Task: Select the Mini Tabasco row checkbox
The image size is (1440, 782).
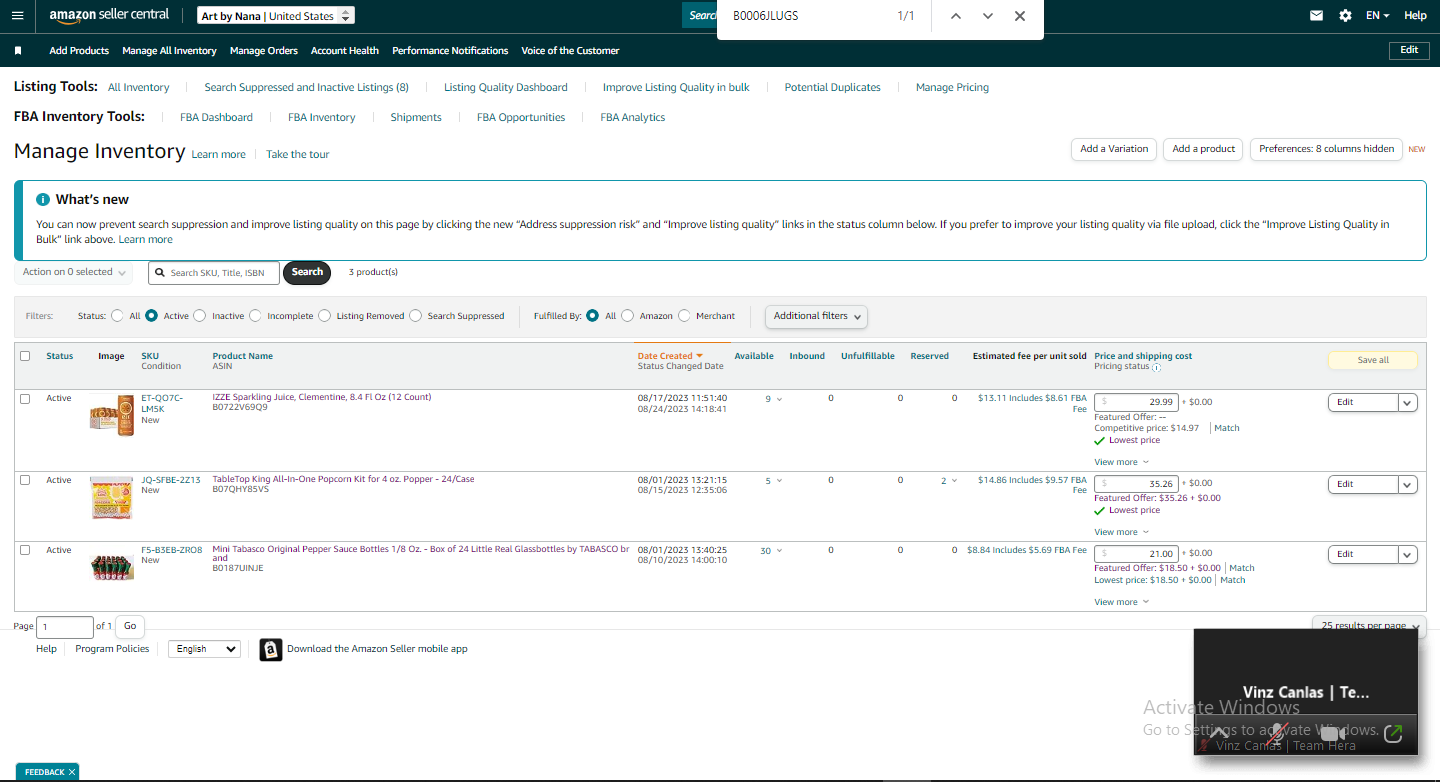Action: pos(25,550)
